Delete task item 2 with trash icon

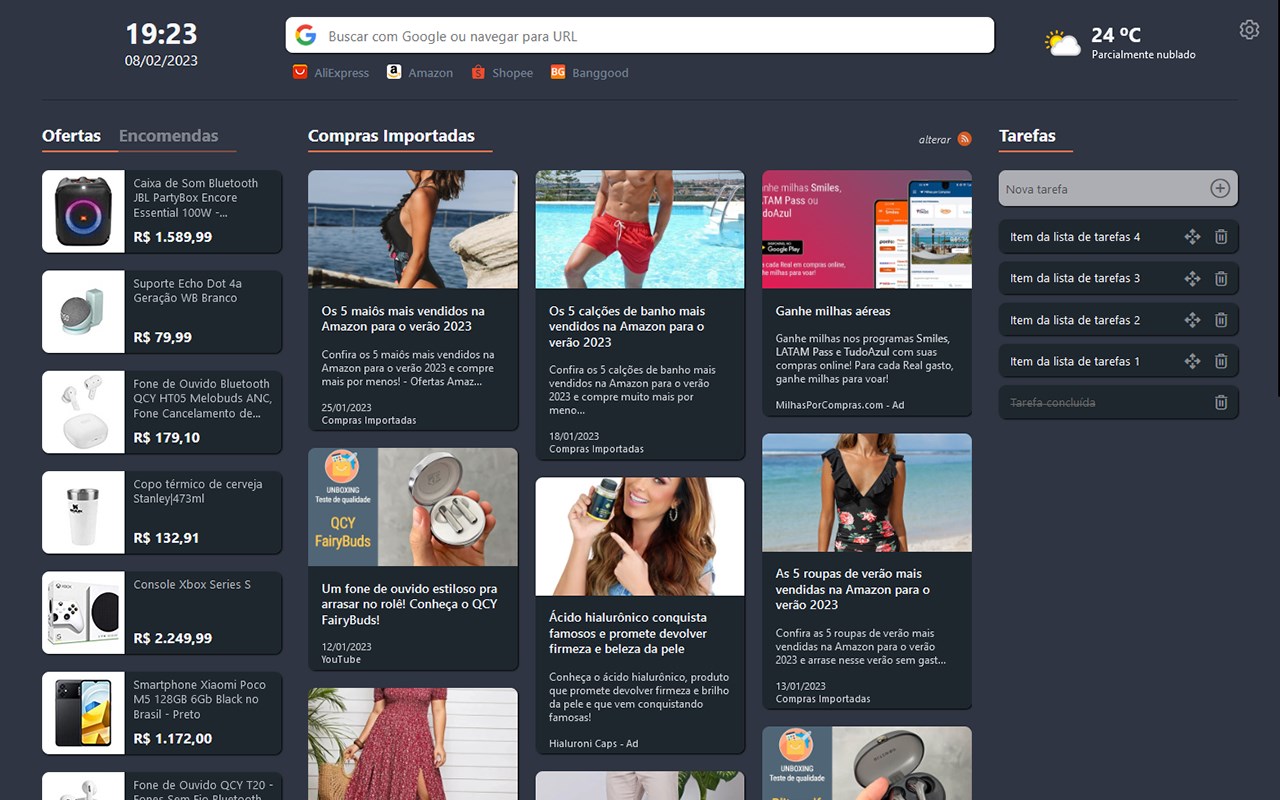(1221, 320)
